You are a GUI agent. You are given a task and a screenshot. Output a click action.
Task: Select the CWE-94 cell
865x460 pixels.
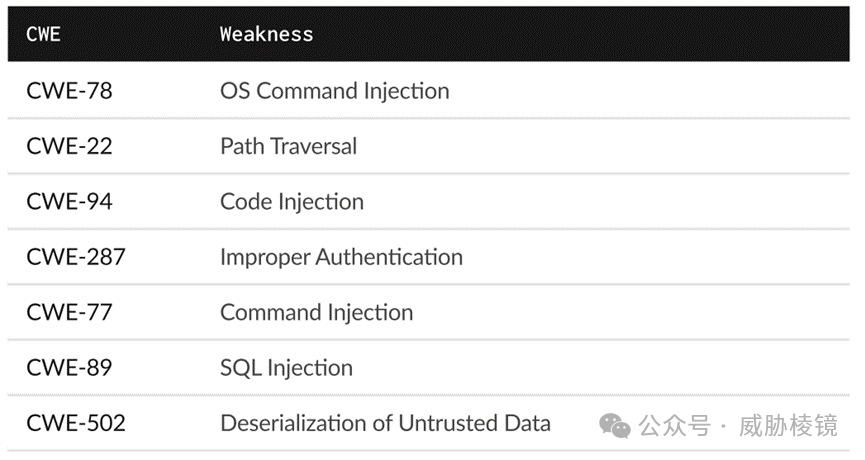70,202
